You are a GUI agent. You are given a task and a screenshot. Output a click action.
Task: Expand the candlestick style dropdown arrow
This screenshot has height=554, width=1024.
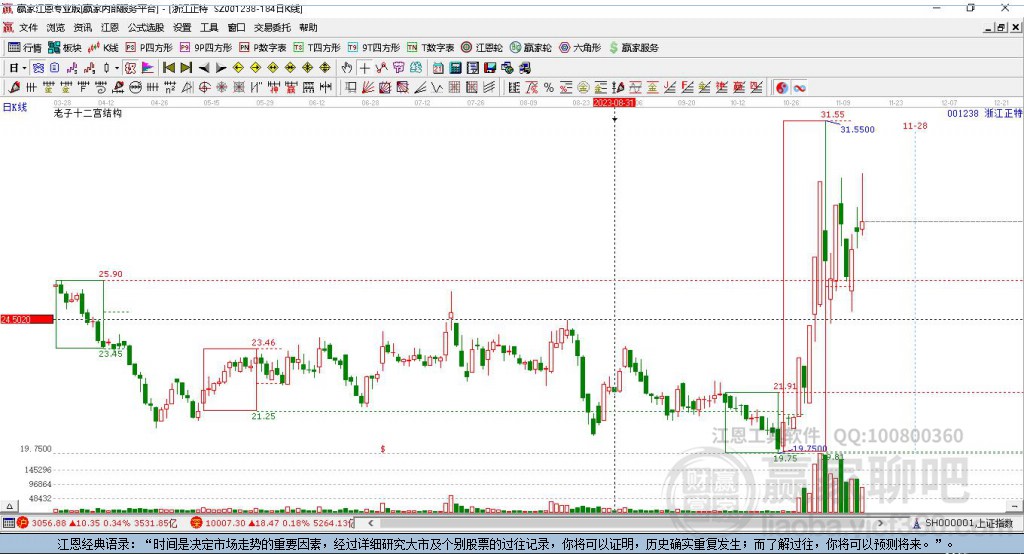(x=117, y=68)
